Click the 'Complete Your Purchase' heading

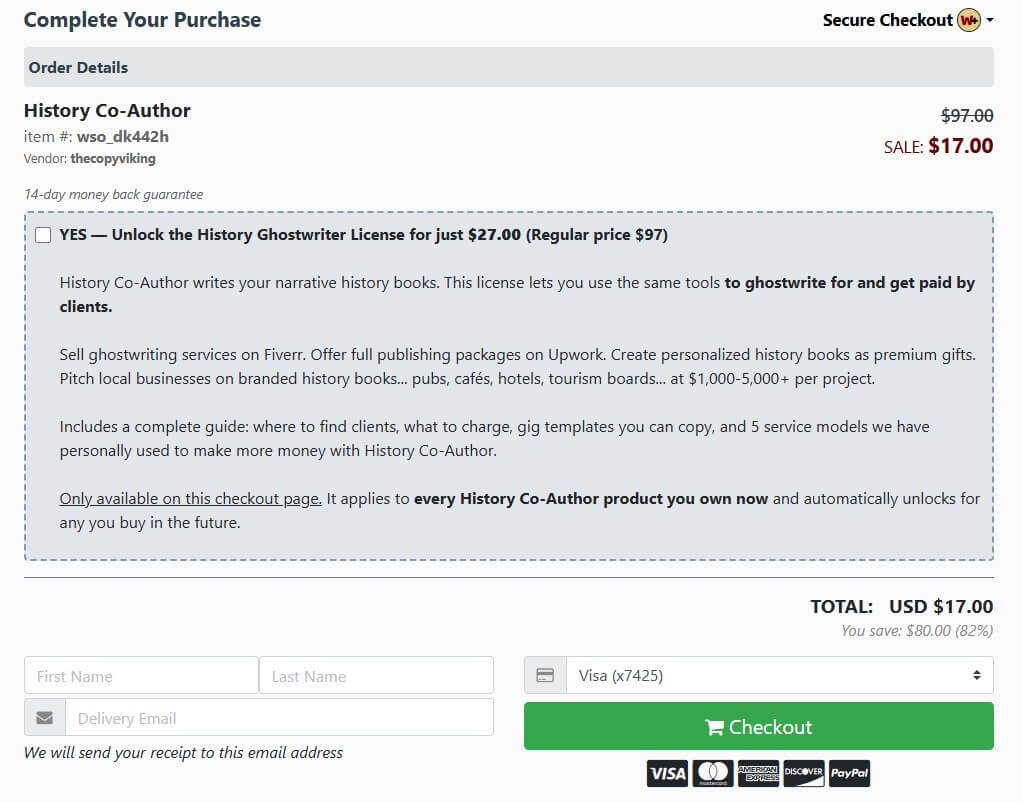click(x=142, y=20)
